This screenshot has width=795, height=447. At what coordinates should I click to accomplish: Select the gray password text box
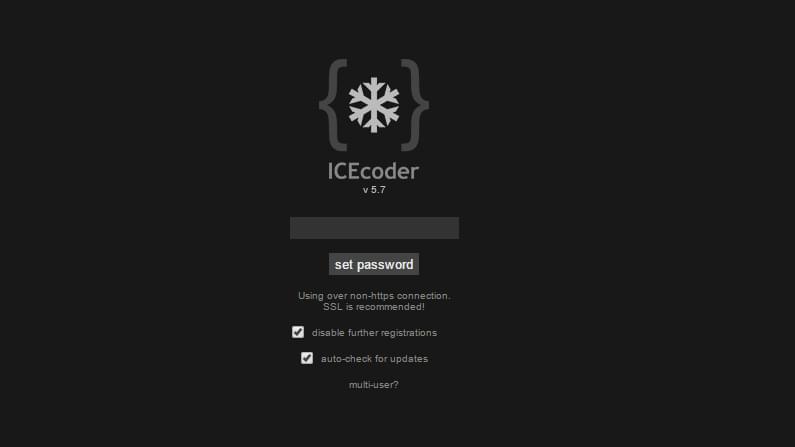(374, 228)
